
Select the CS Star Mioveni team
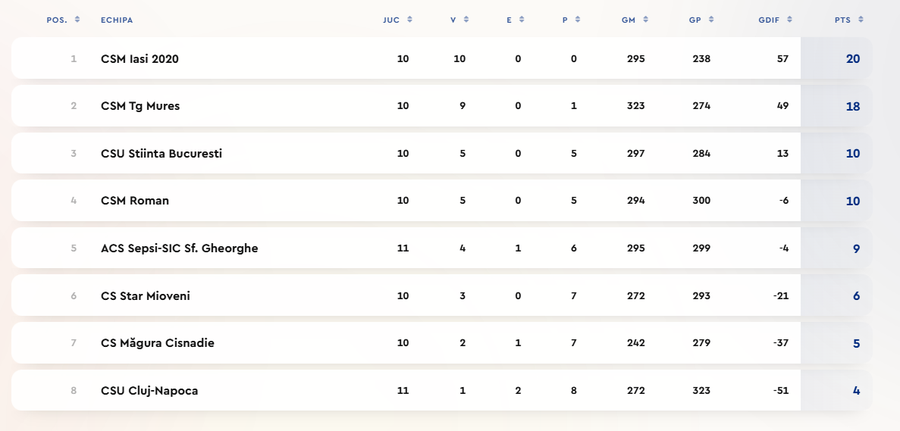pos(145,296)
